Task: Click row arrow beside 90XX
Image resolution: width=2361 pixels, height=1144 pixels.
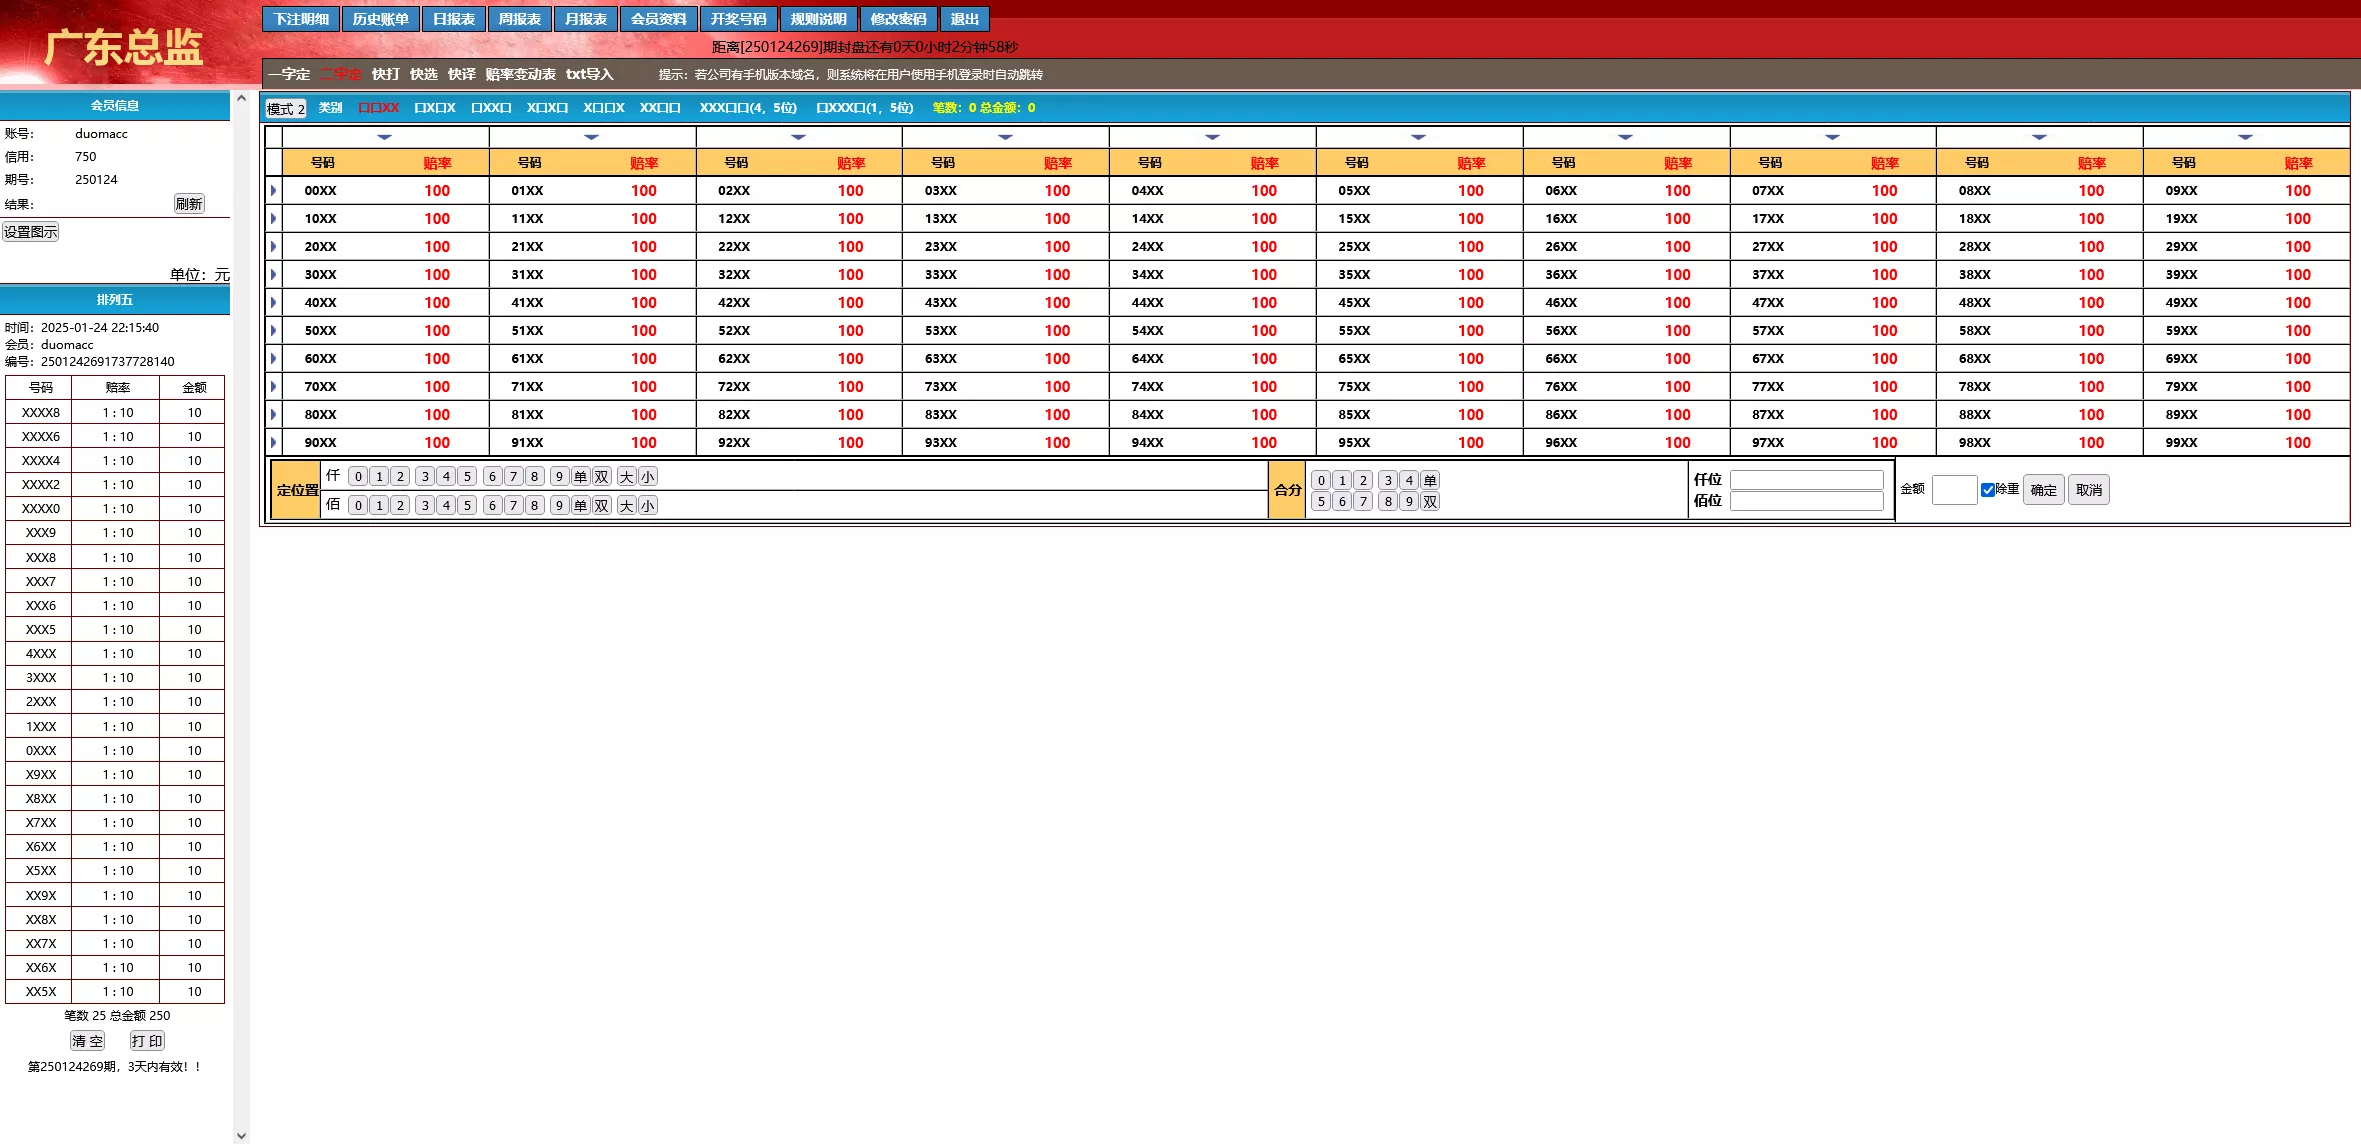Action: click(x=273, y=442)
